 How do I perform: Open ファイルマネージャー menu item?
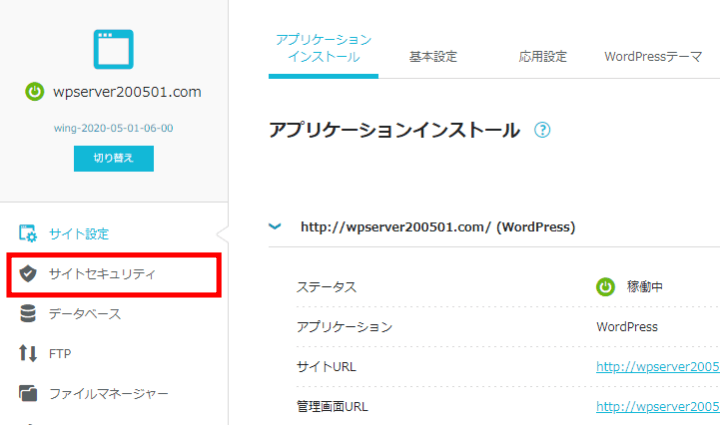(108, 394)
